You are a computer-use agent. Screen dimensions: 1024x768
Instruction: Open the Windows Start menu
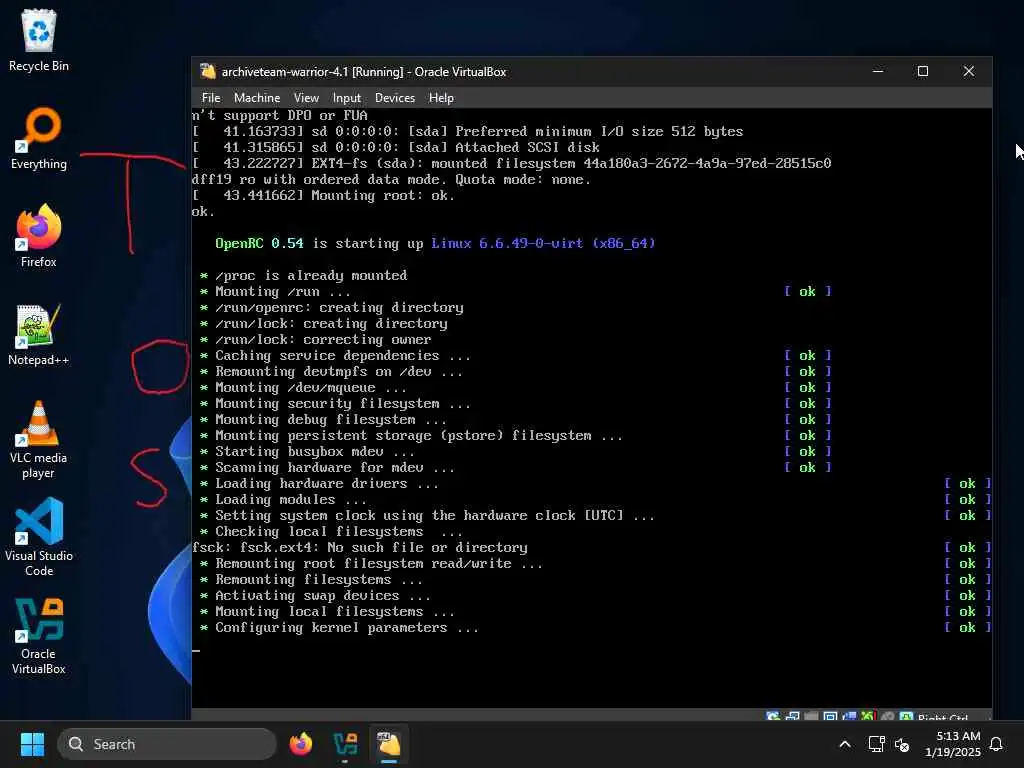[x=32, y=744]
